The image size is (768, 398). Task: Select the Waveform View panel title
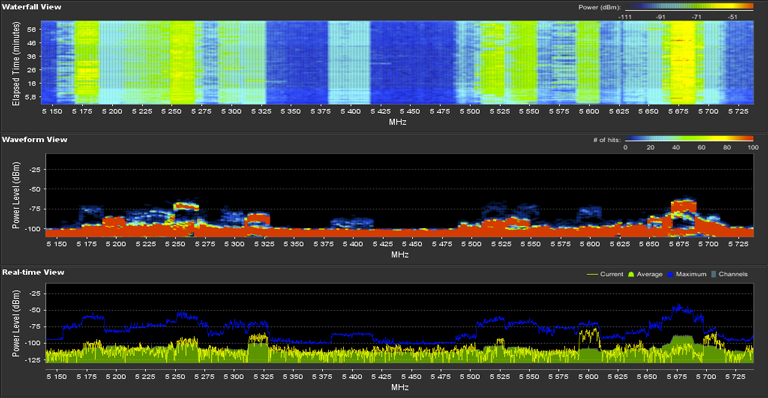pyautogui.click(x=34, y=140)
